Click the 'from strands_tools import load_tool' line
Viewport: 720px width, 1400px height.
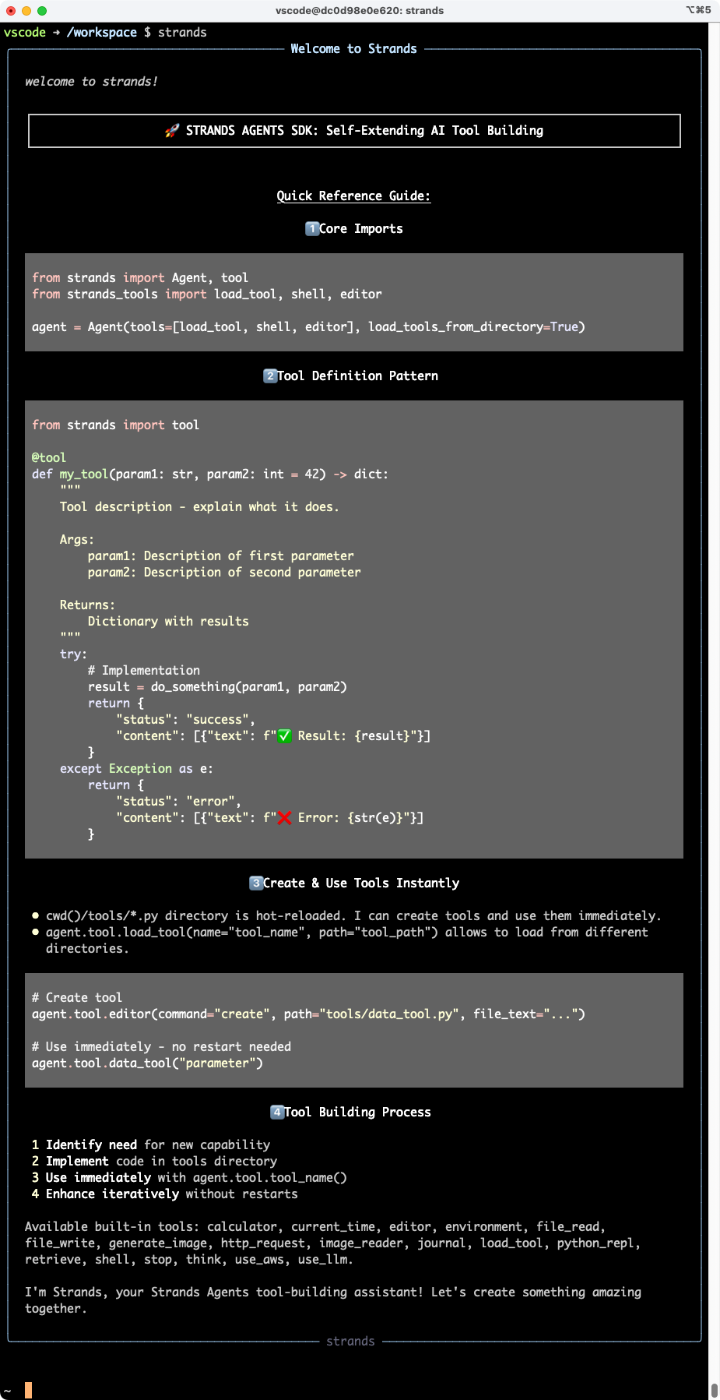pos(207,294)
